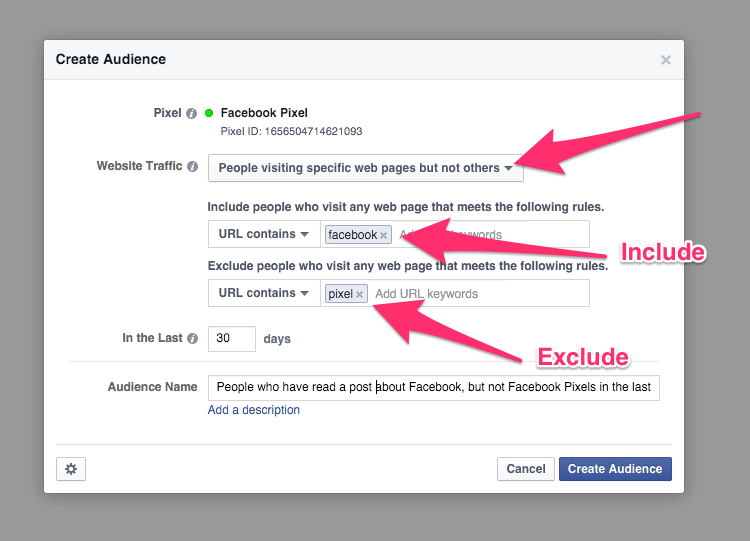Click the info icon beside Website Traffic
Viewport: 750px width, 541px height.
pos(192,167)
